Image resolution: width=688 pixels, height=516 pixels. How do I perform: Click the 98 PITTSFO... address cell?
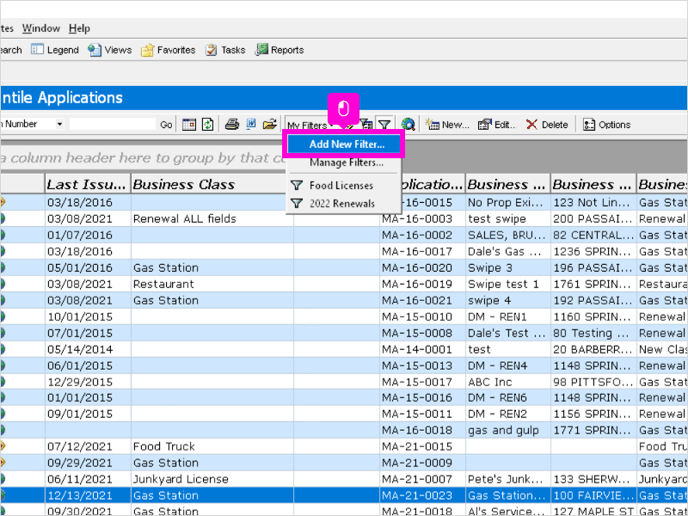pos(593,382)
